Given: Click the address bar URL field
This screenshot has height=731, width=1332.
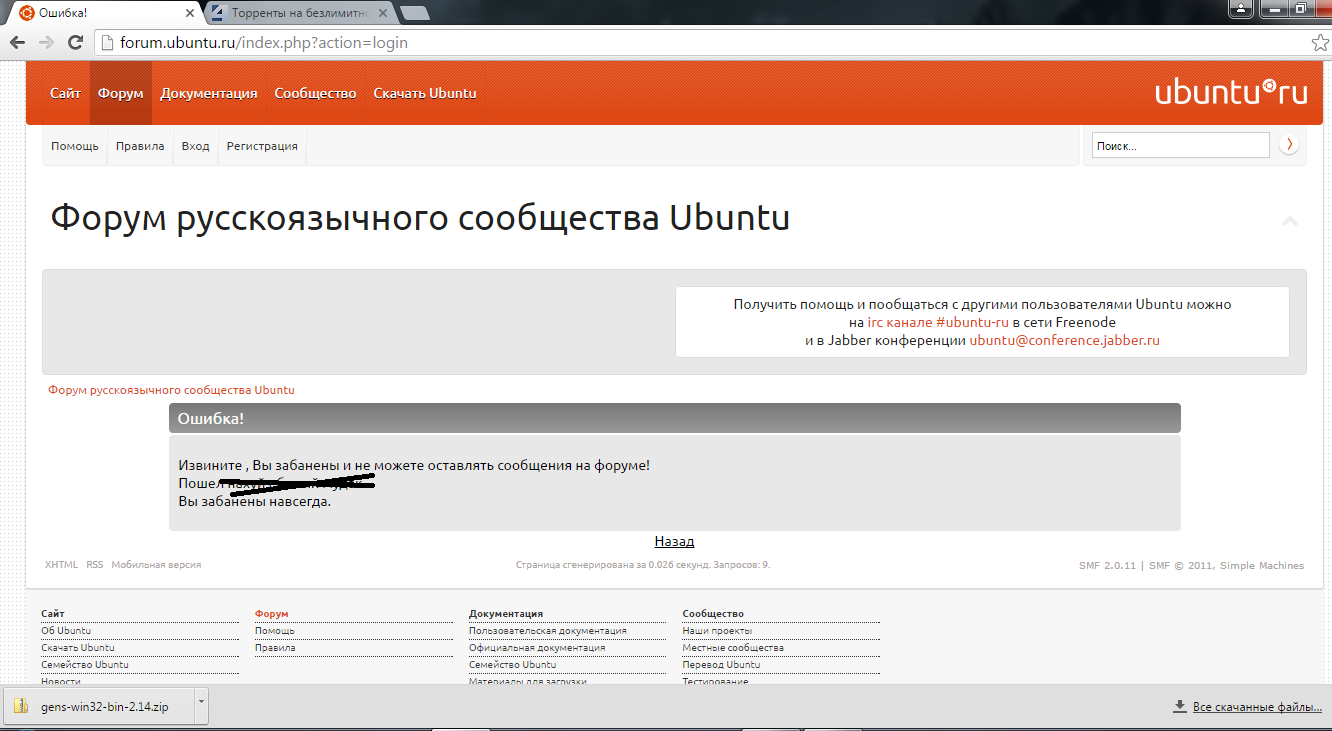Looking at the screenshot, I should (x=700, y=43).
